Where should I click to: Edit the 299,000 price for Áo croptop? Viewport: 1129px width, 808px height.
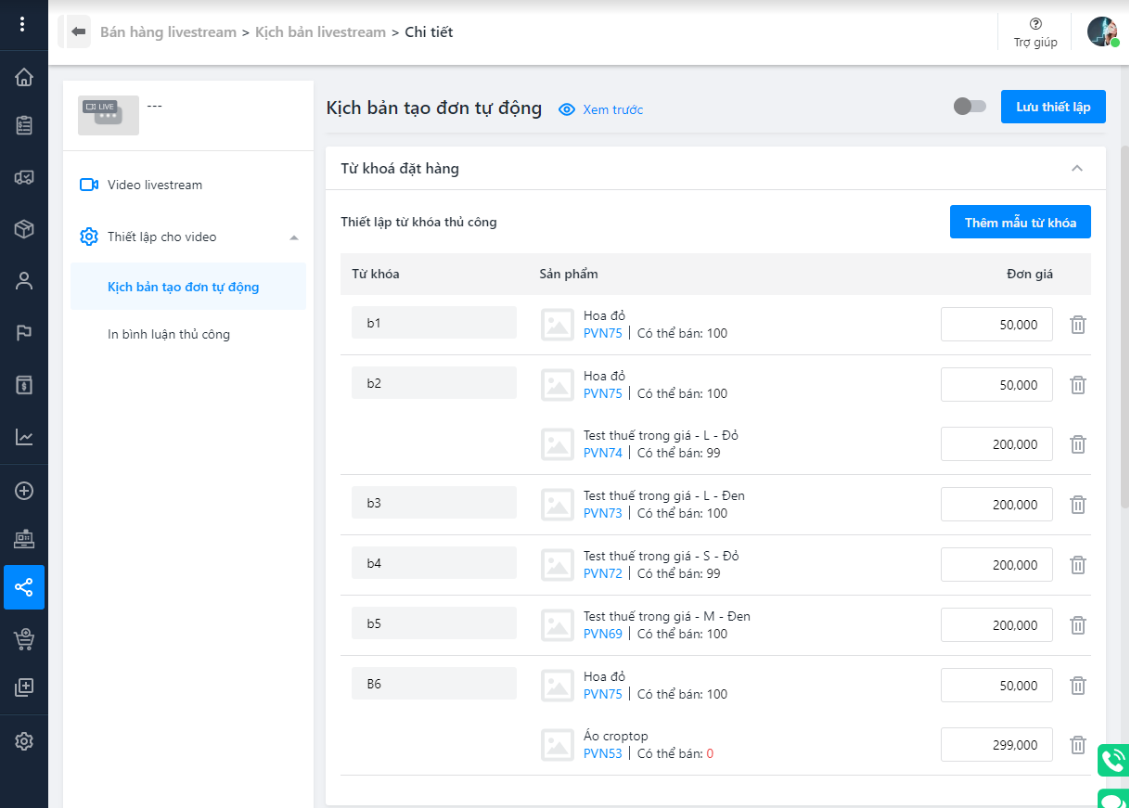click(997, 745)
